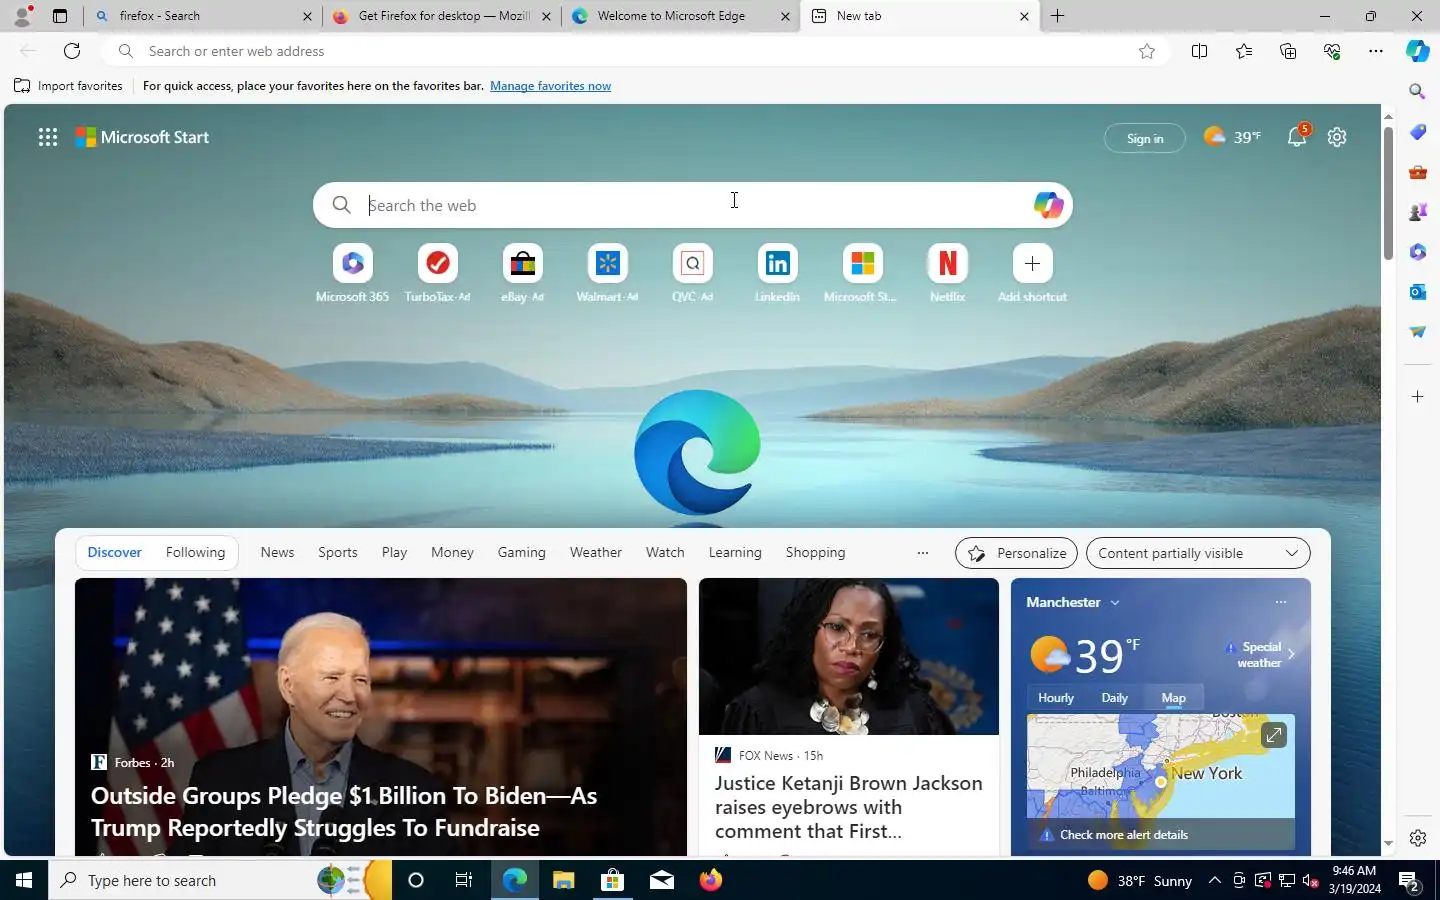
Task: Open the Games chess sidebar icon
Action: (x=1417, y=212)
